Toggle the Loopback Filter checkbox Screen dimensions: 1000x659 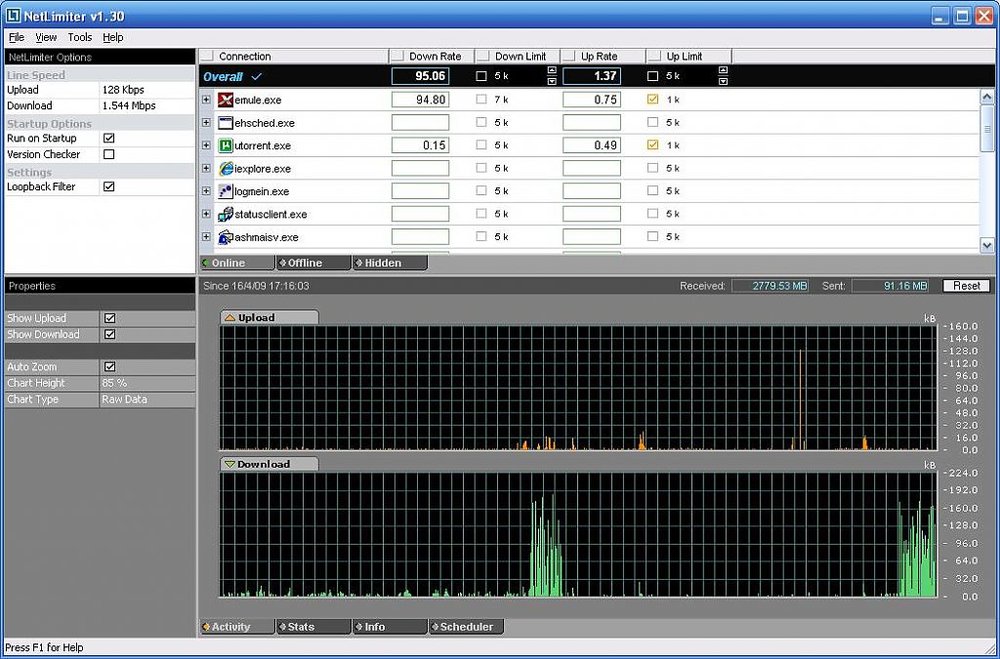(109, 186)
